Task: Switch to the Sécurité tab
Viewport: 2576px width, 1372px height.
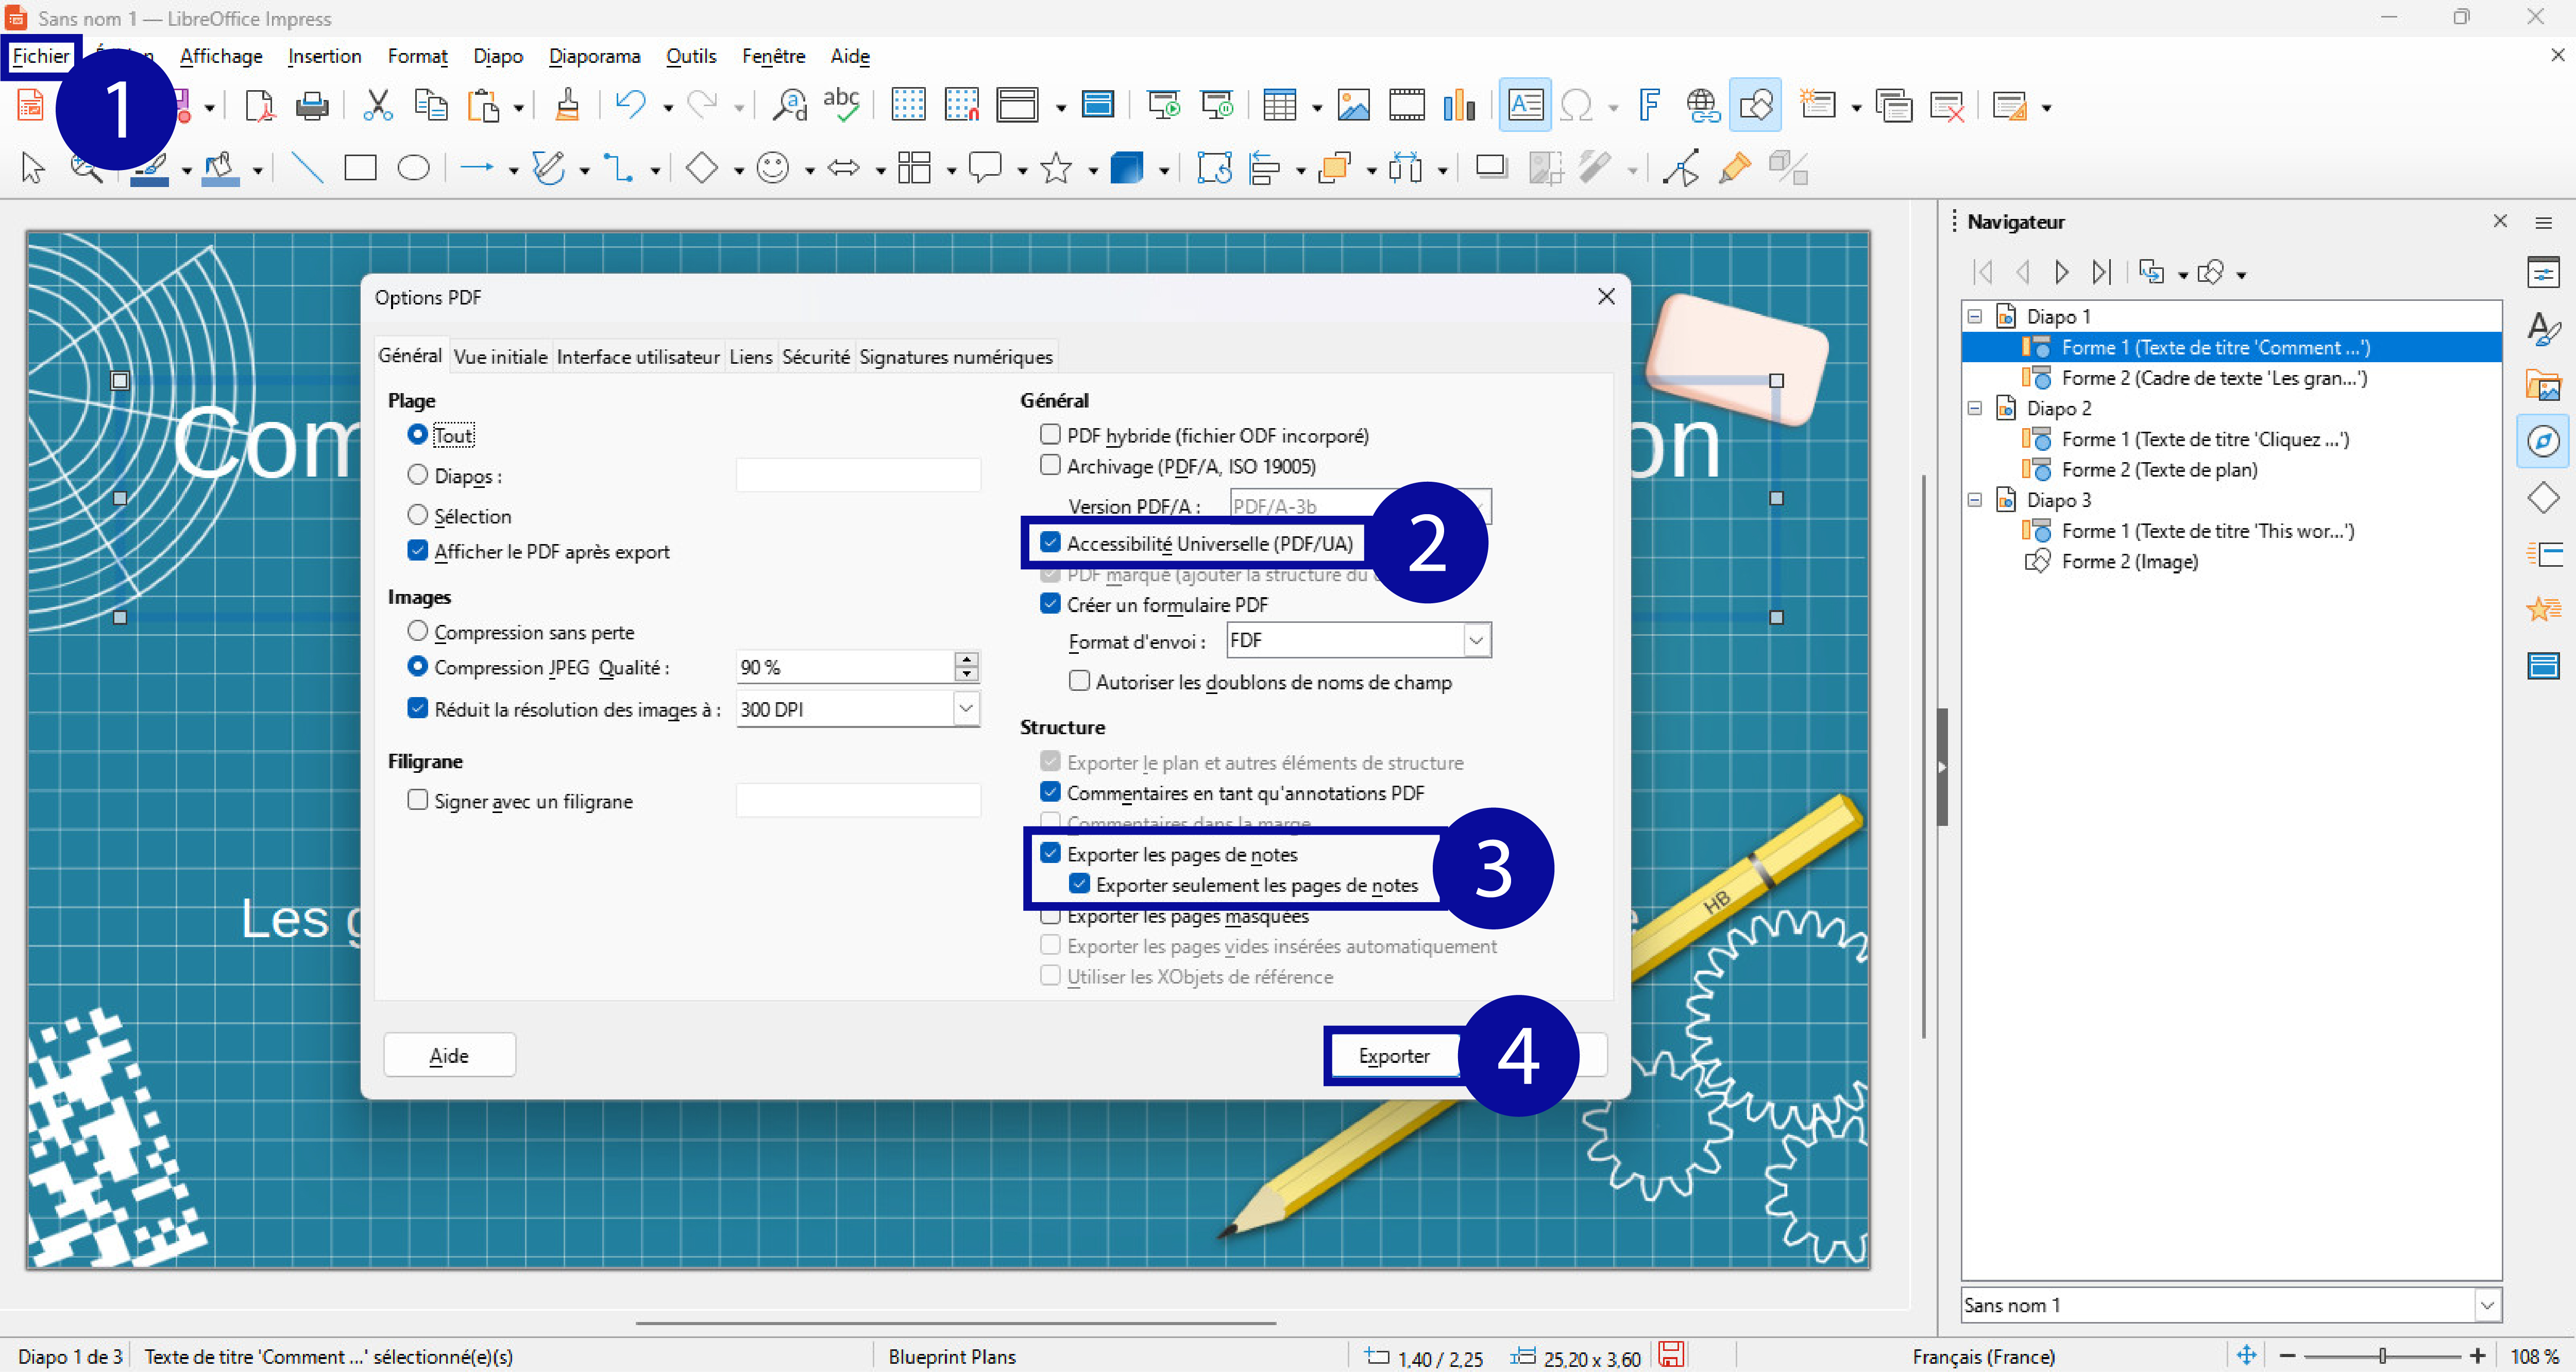Action: [815, 357]
